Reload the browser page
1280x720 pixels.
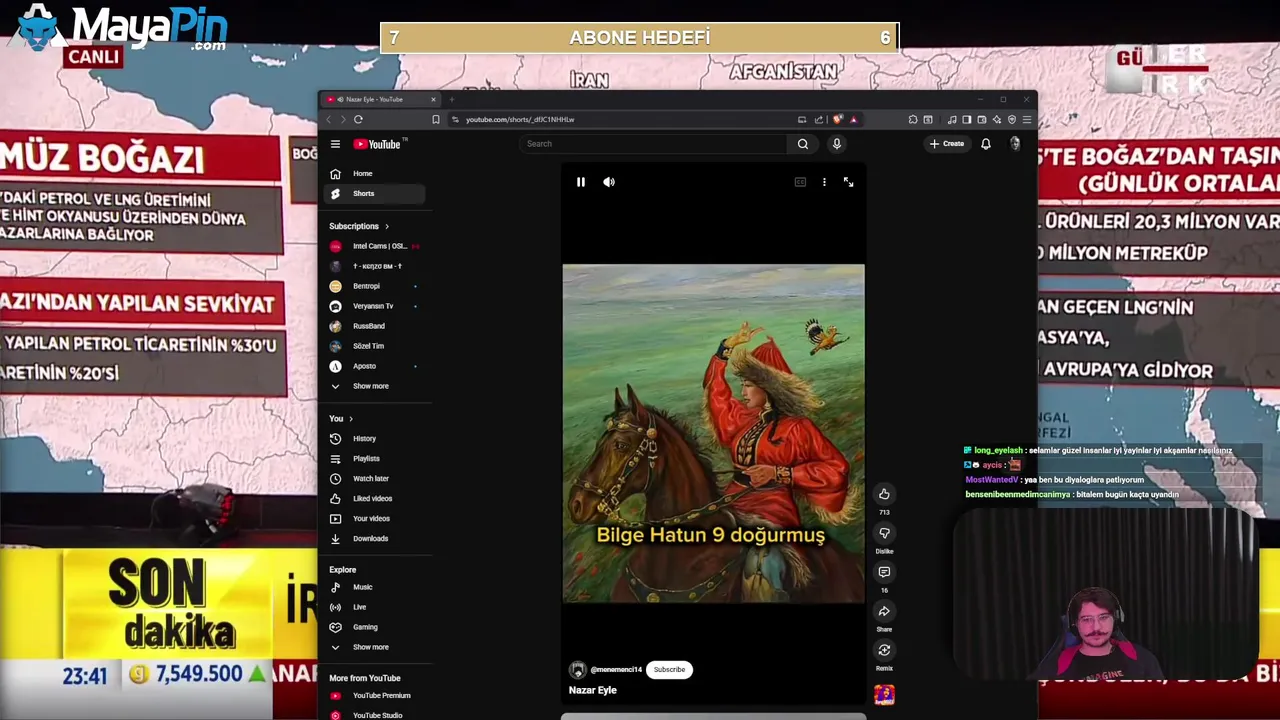point(358,120)
